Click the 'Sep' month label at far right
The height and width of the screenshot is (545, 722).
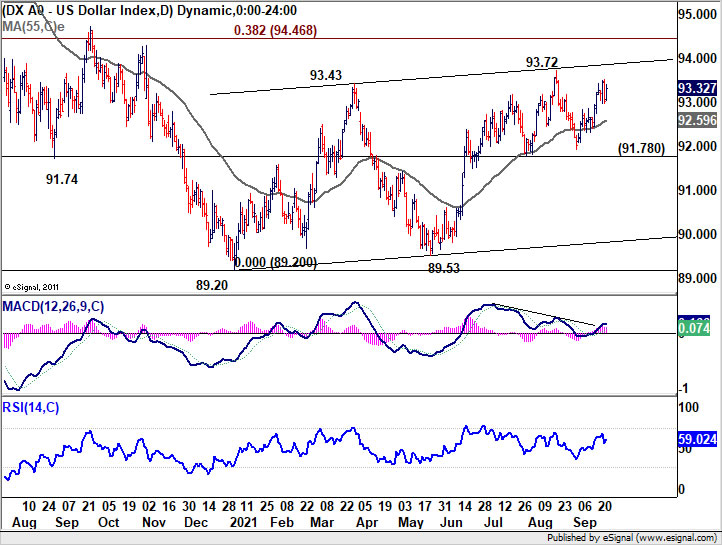[x=584, y=523]
